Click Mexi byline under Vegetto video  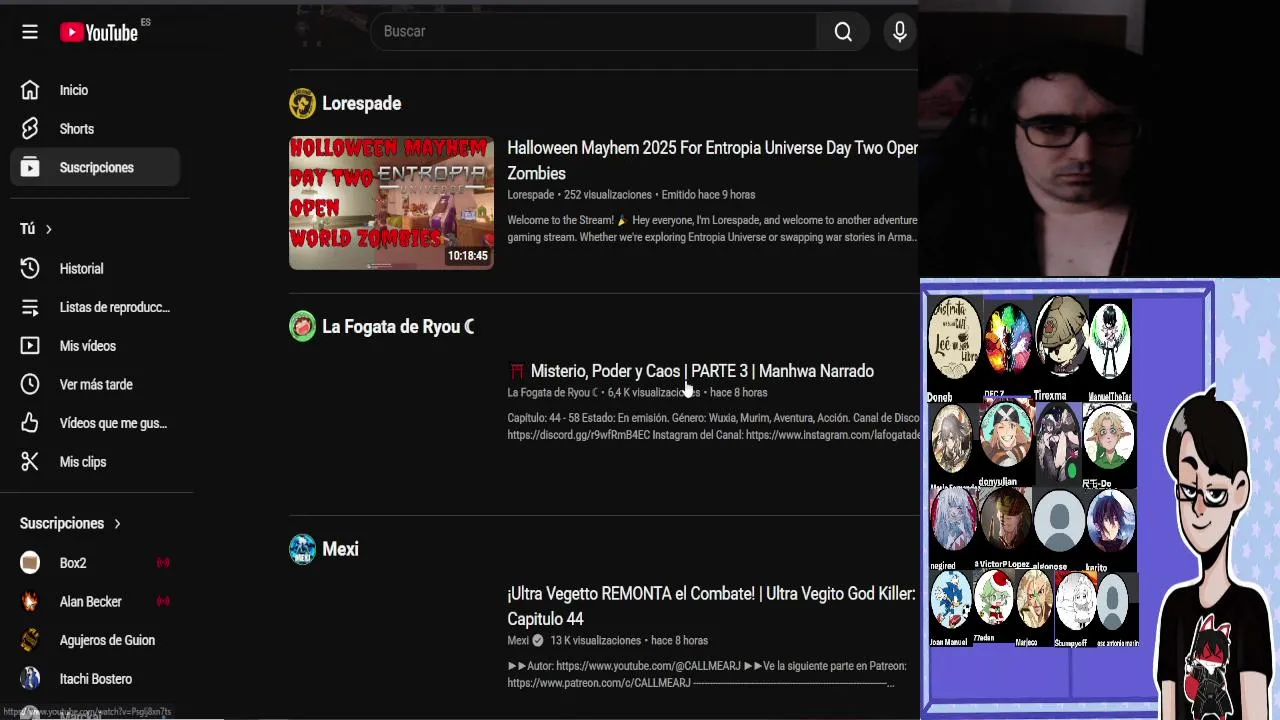click(518, 640)
